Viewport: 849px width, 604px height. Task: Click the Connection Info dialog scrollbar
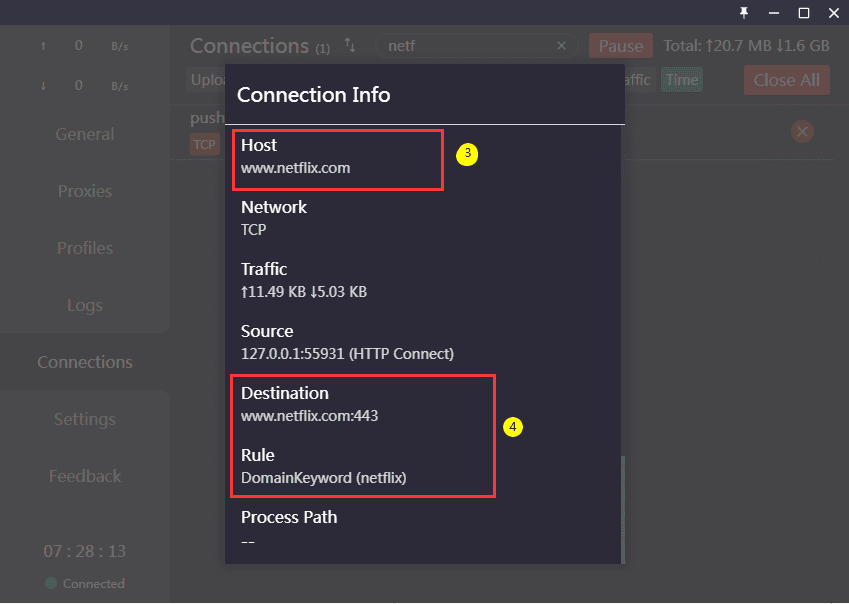tap(623, 509)
